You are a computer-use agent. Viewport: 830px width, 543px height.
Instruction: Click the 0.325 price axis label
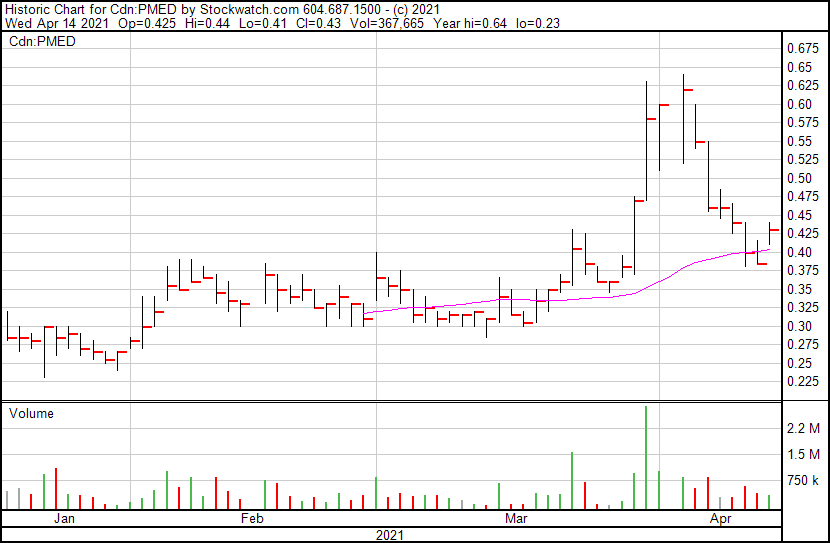[803, 307]
